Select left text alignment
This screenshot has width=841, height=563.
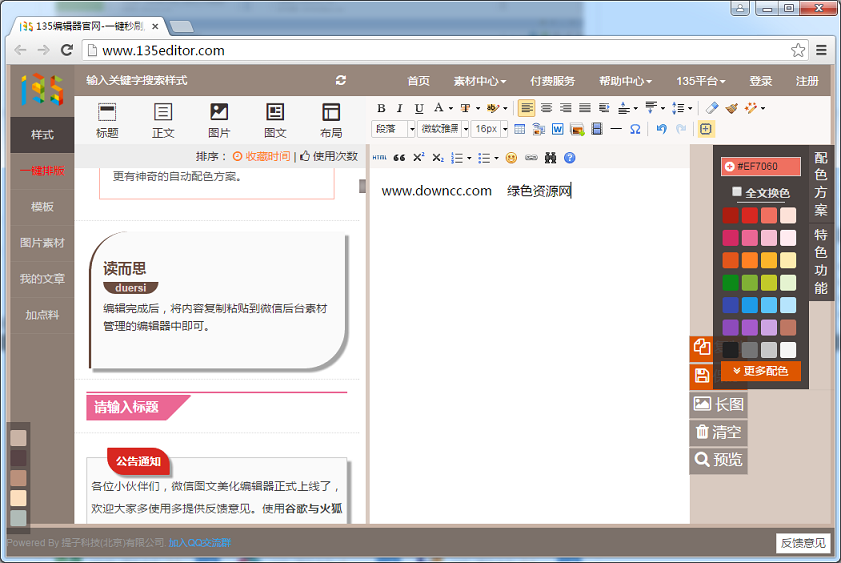coord(526,108)
